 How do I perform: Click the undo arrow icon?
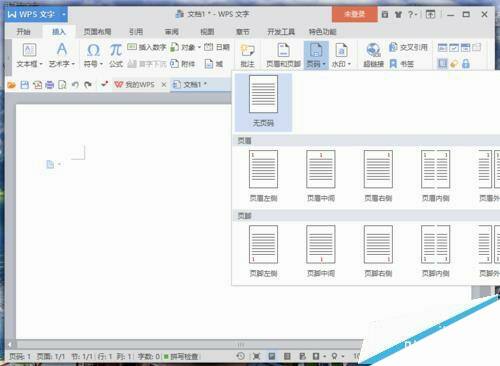75,85
